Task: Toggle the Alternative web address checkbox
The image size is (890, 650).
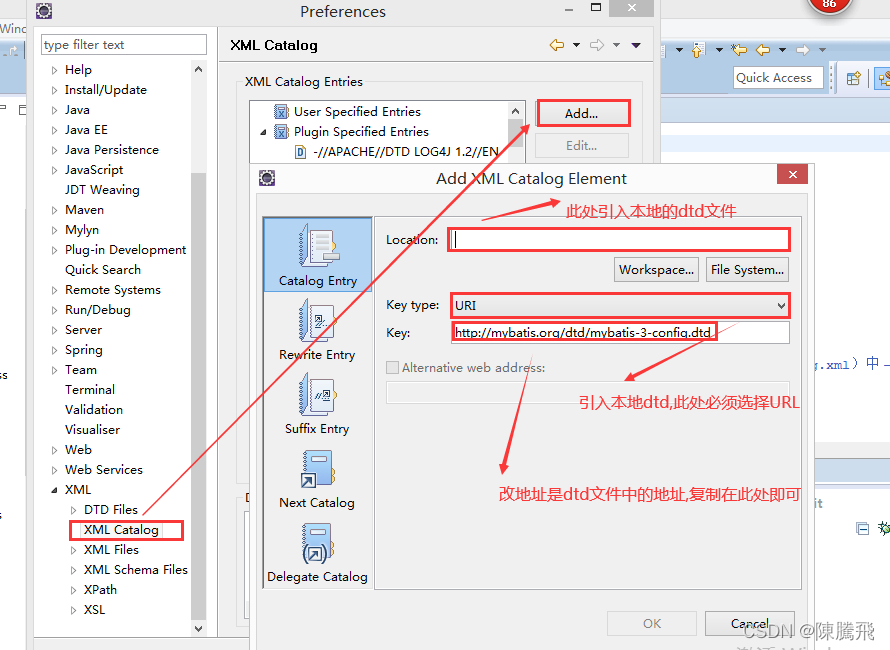Action: coord(392,367)
